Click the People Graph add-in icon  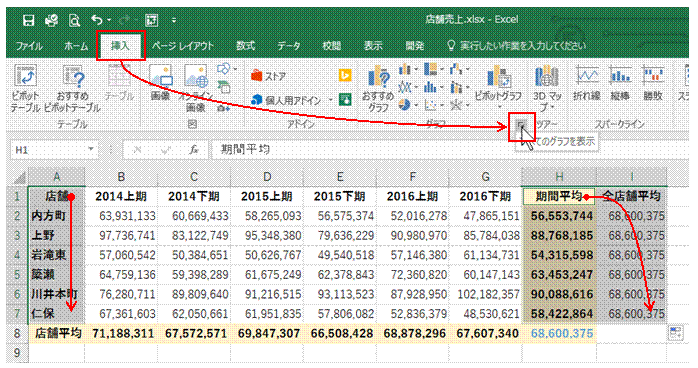pyautogui.click(x=345, y=99)
